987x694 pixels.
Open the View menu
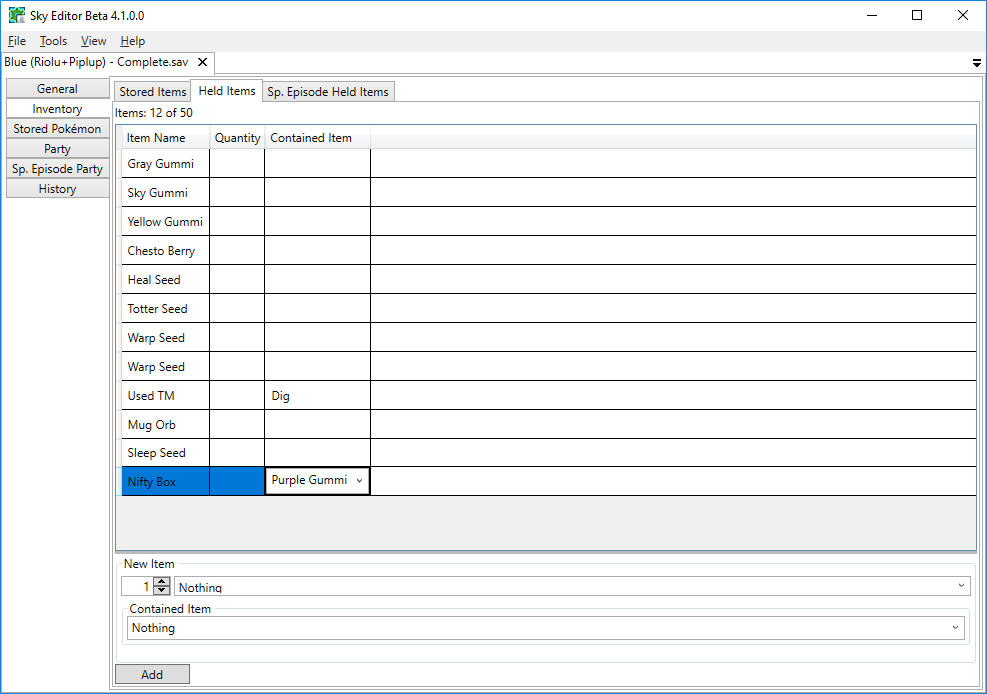point(93,41)
